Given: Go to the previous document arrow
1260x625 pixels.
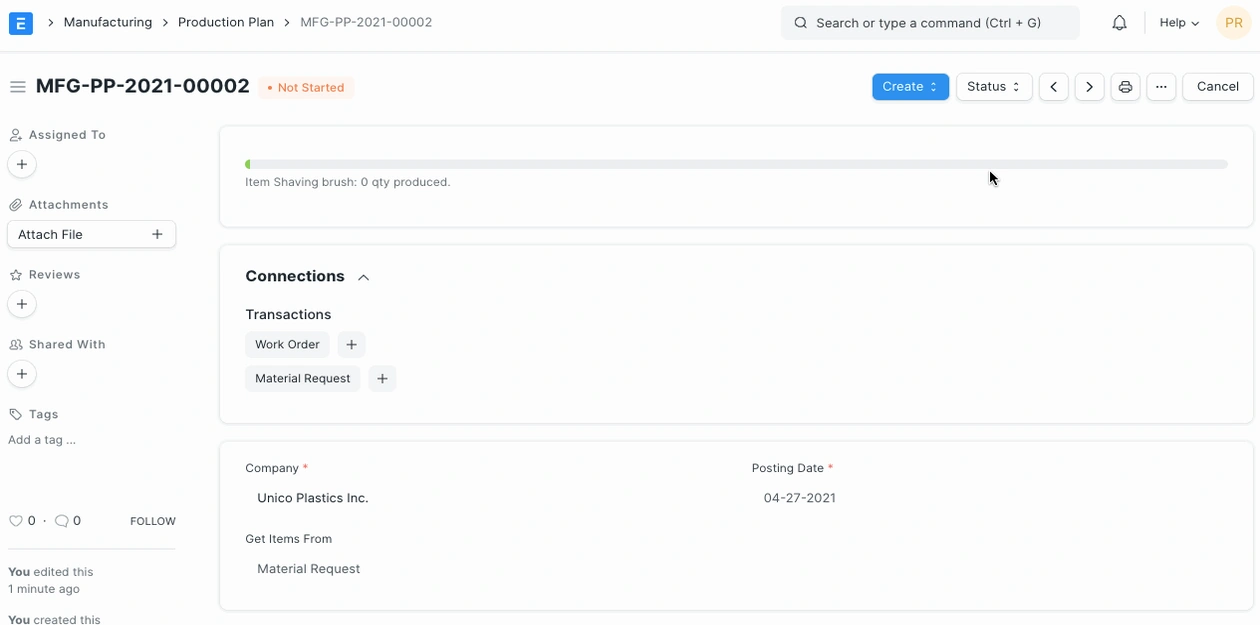Looking at the screenshot, I should (x=1053, y=87).
